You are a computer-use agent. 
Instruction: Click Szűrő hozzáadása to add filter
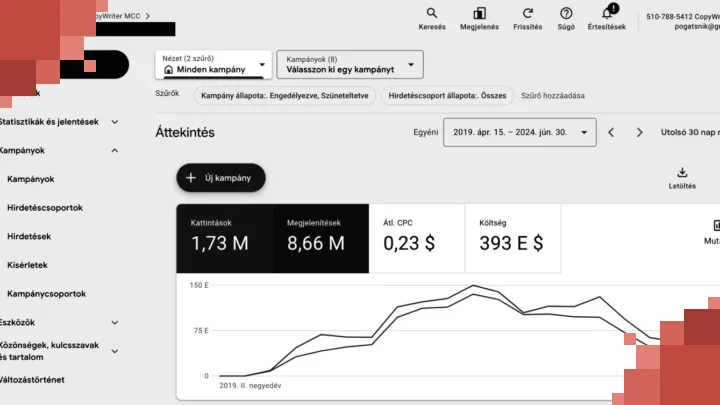click(x=553, y=96)
